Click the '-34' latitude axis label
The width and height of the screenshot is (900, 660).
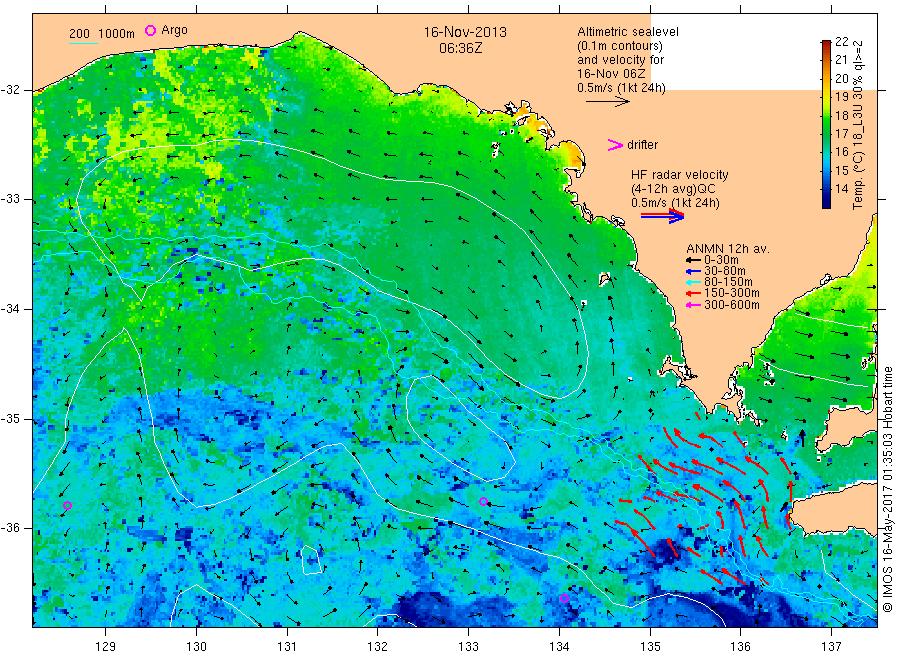coord(10,309)
